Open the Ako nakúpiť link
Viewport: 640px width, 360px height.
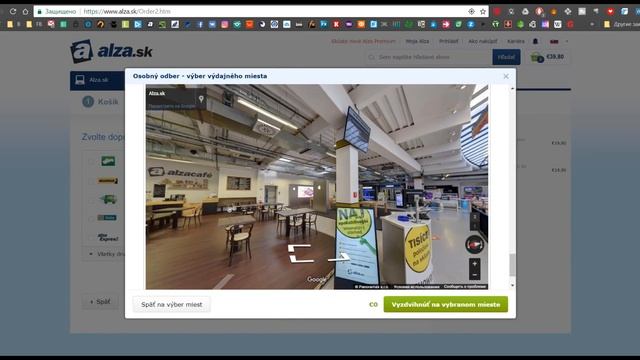click(483, 41)
